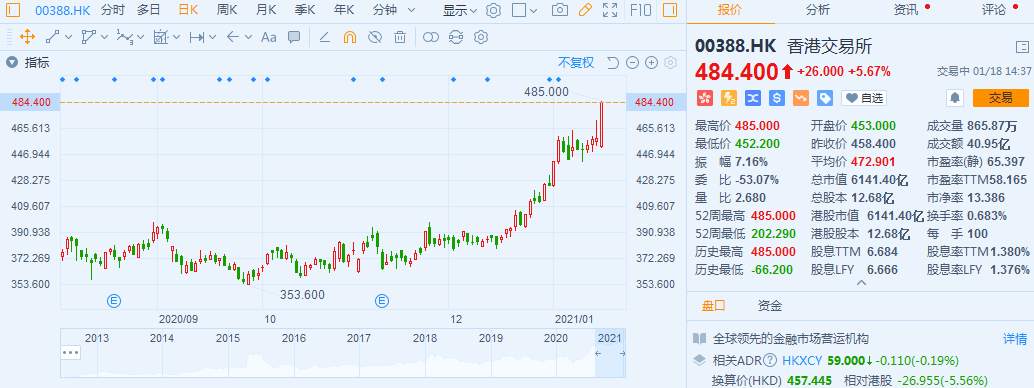
Task: Select the move/crosshair cursor tool
Action: [x=27, y=37]
